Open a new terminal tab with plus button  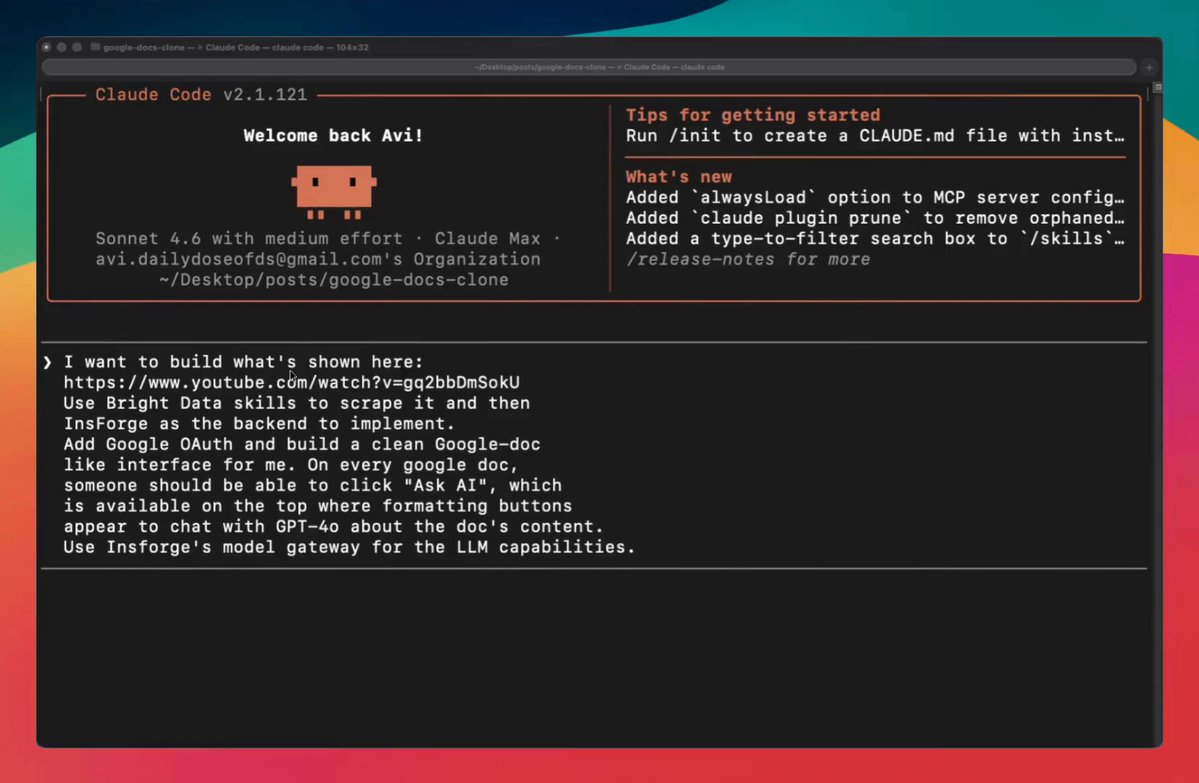(x=1149, y=67)
